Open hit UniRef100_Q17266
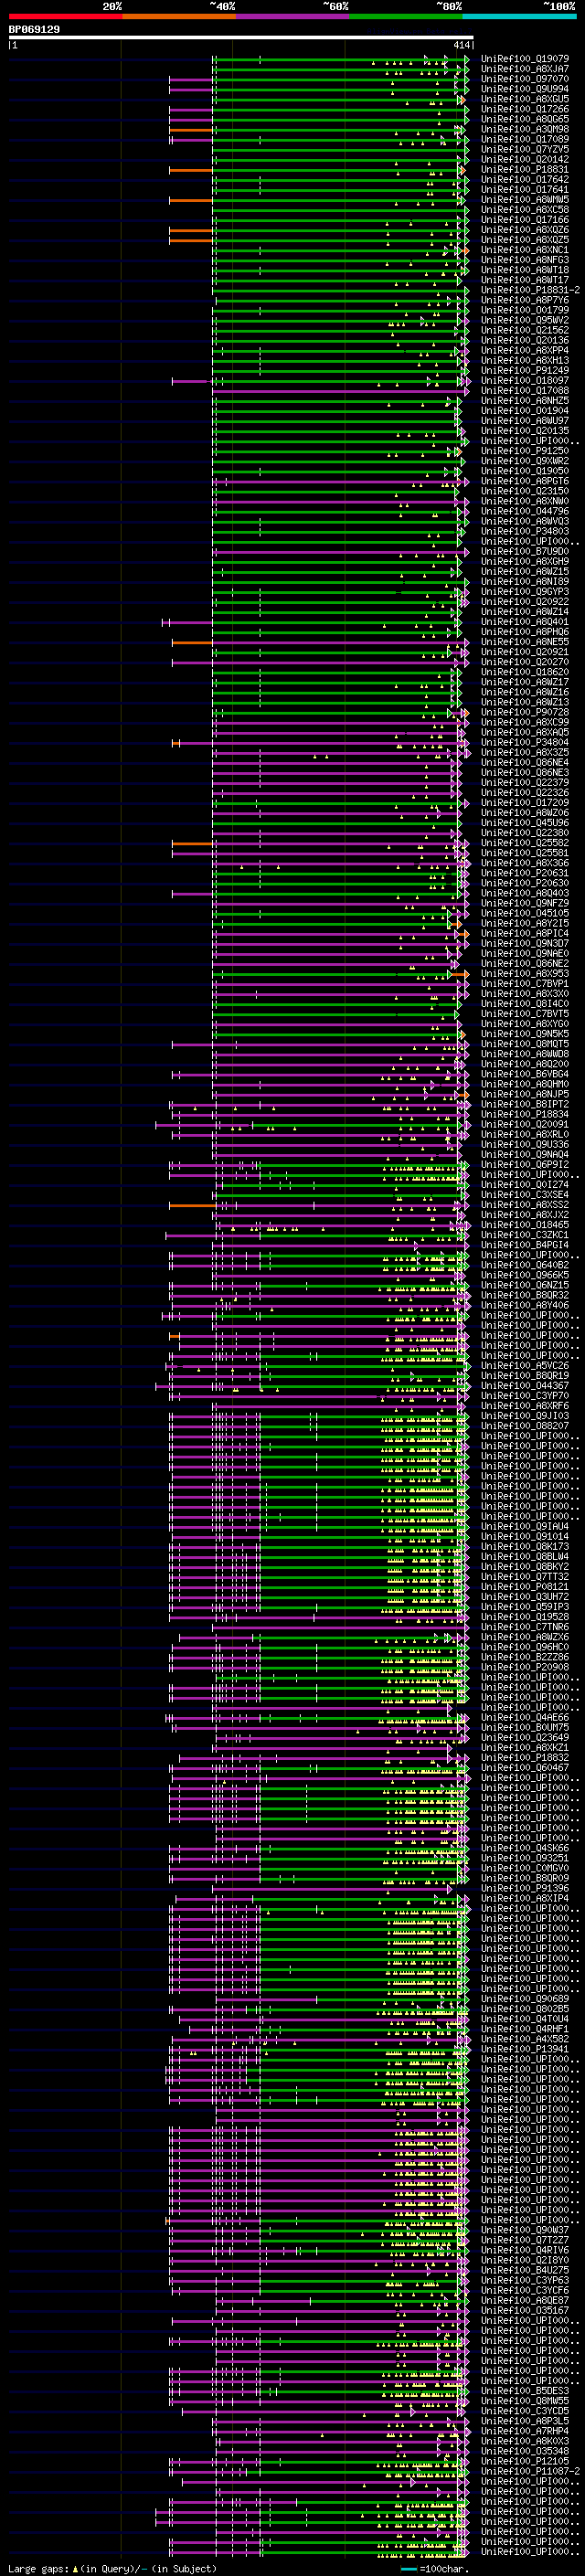The image size is (585, 2576). click(525, 109)
